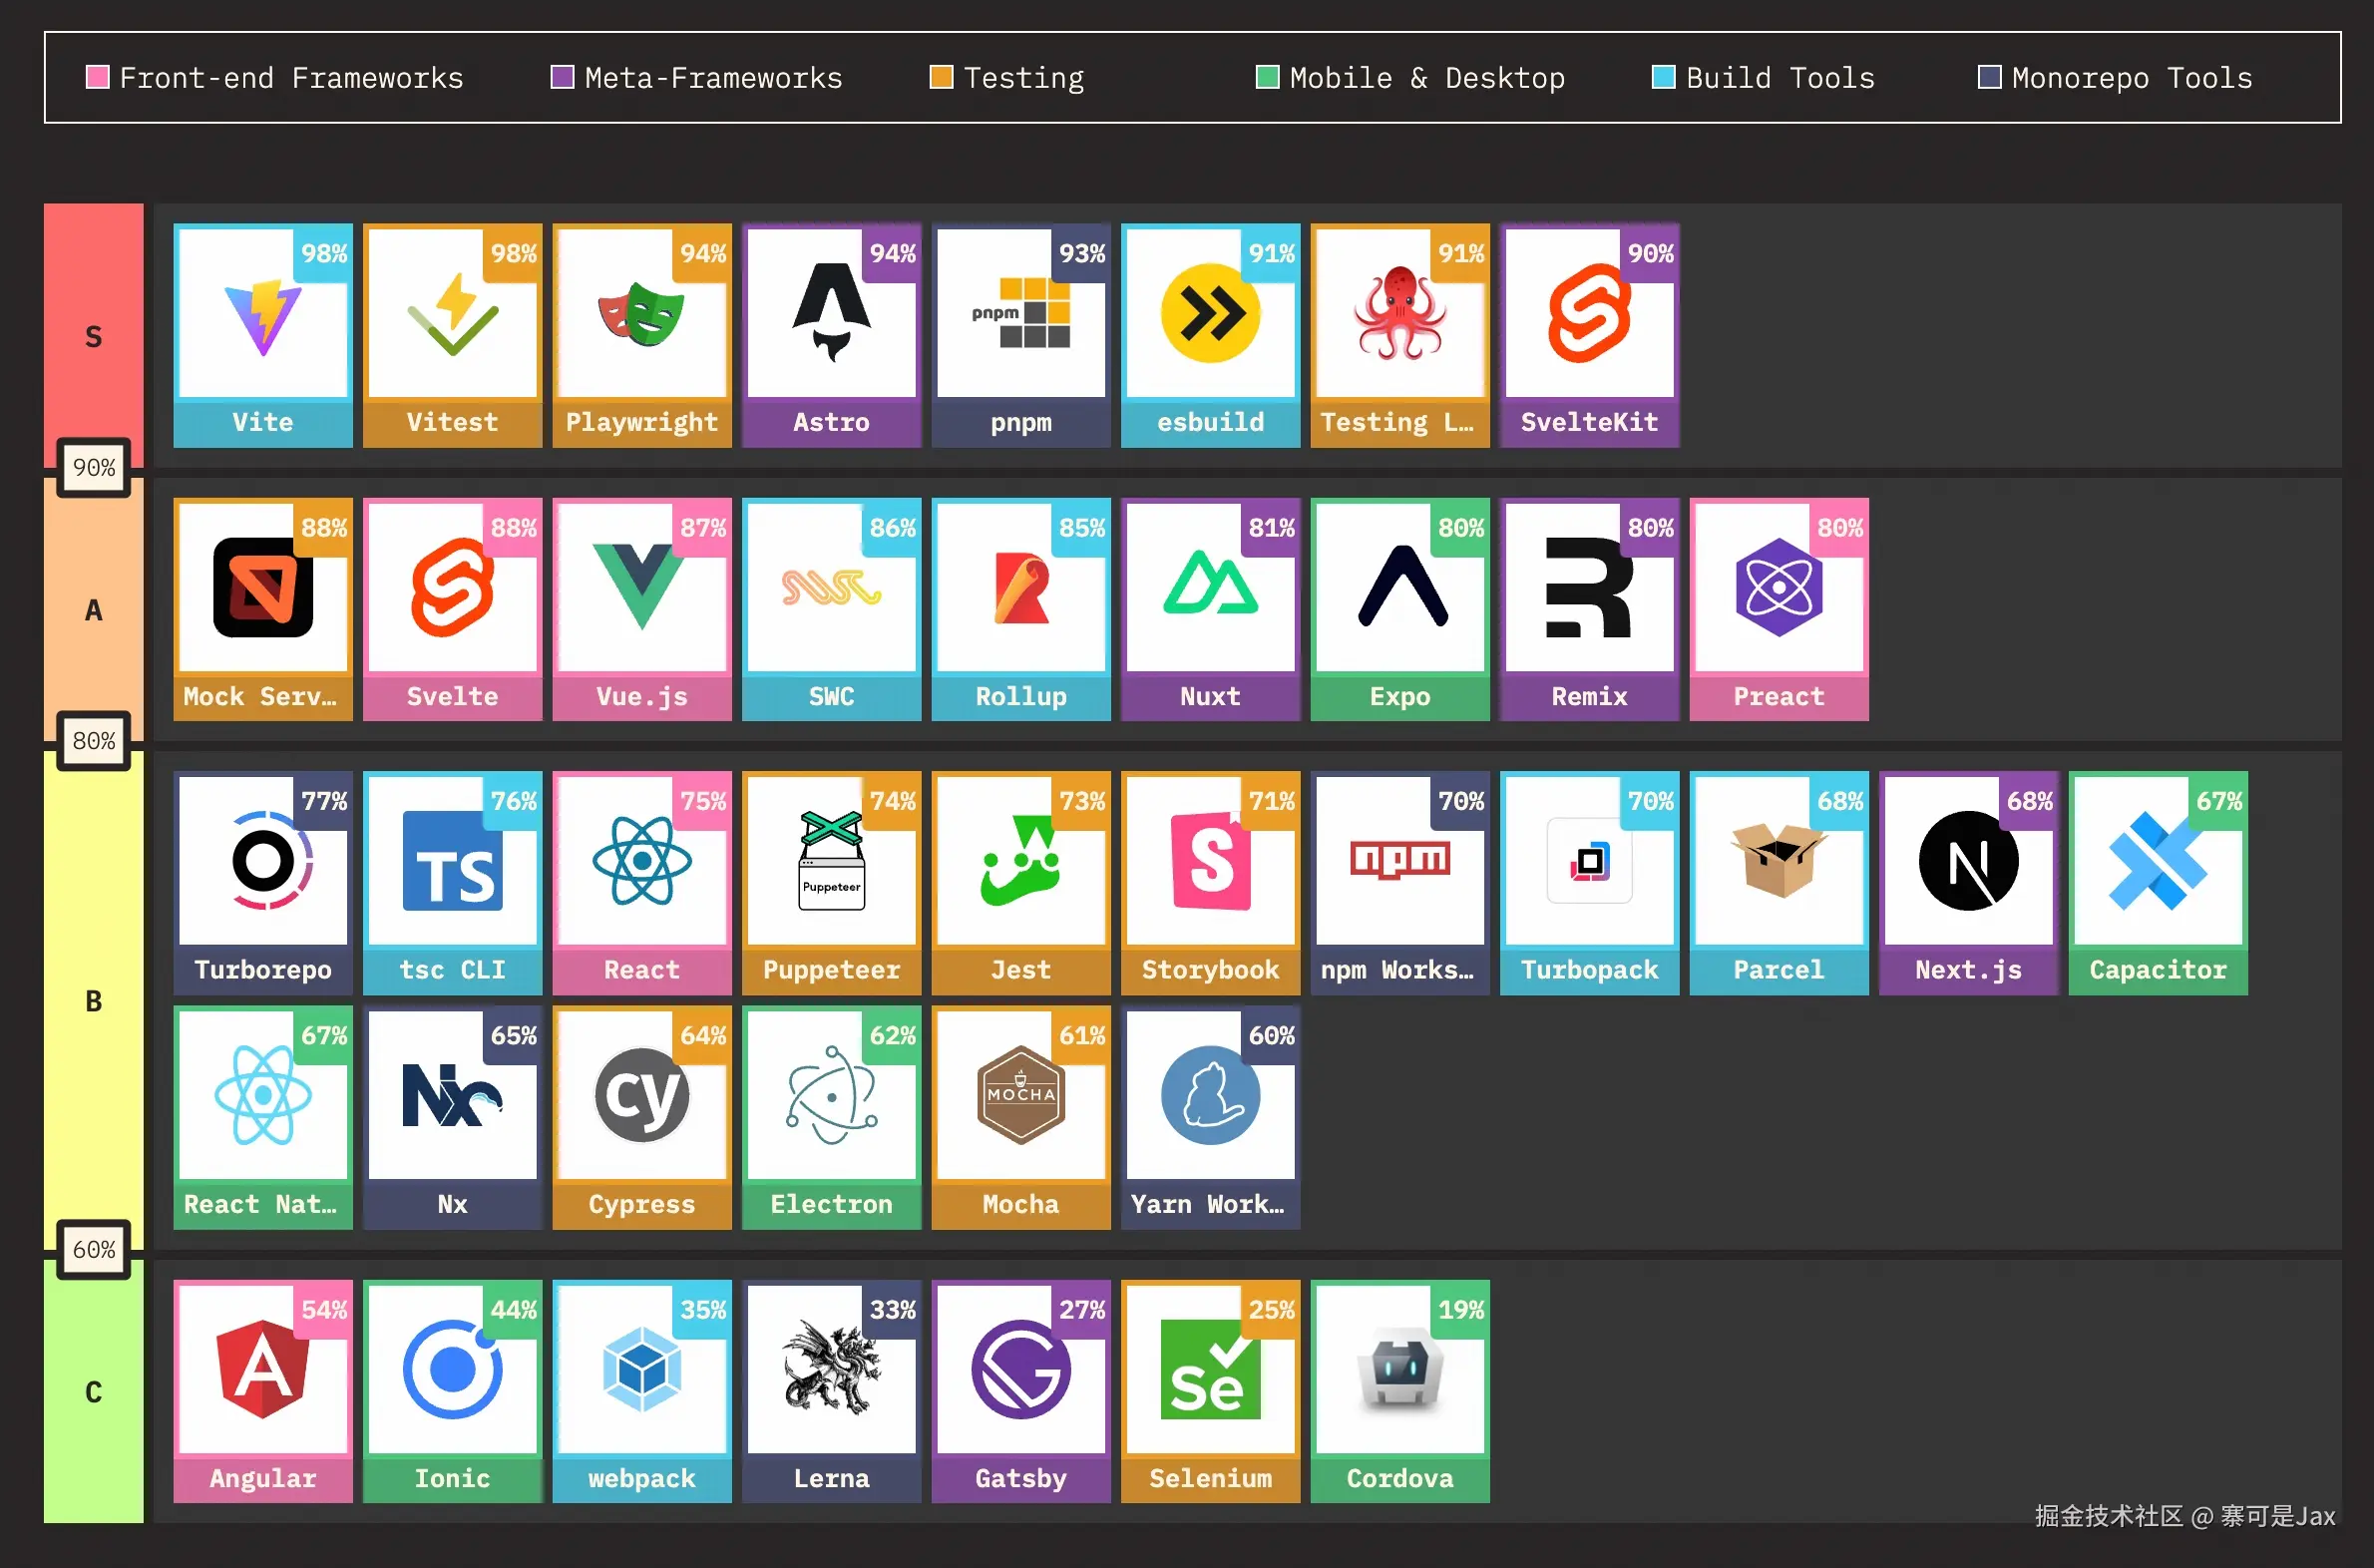Click the Vite logo icon
Image resolution: width=2374 pixels, height=1568 pixels.
tap(262, 318)
